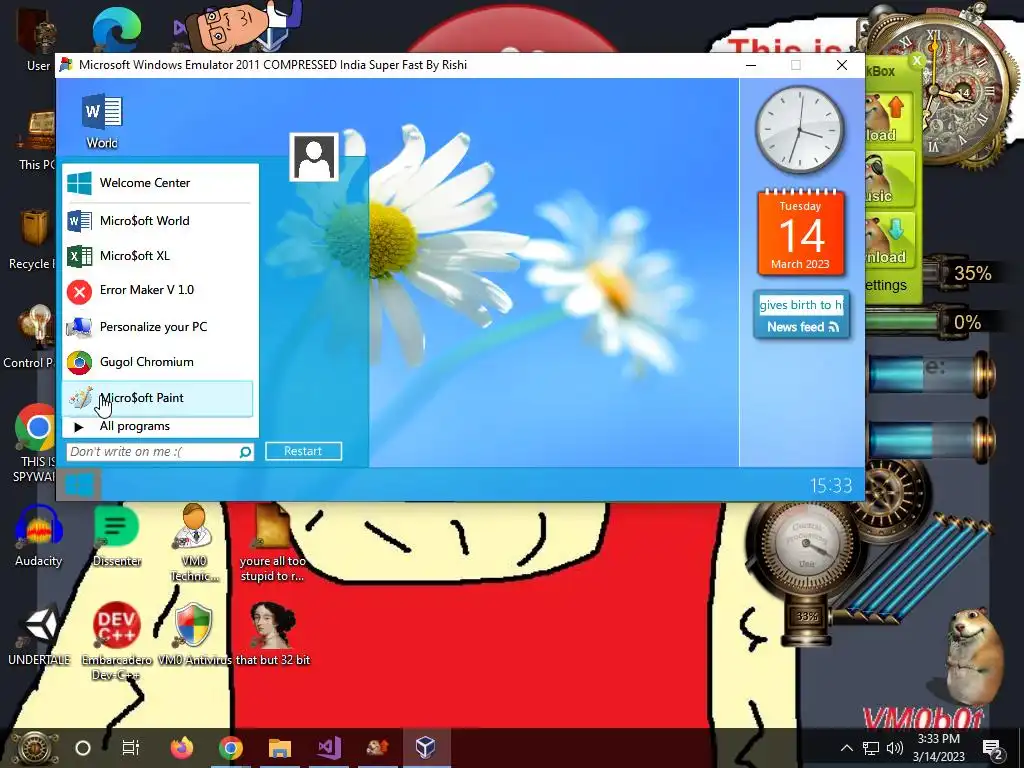The image size is (1024, 768).
Task: Open Recycle Bin desktop icon
Action: tap(33, 239)
